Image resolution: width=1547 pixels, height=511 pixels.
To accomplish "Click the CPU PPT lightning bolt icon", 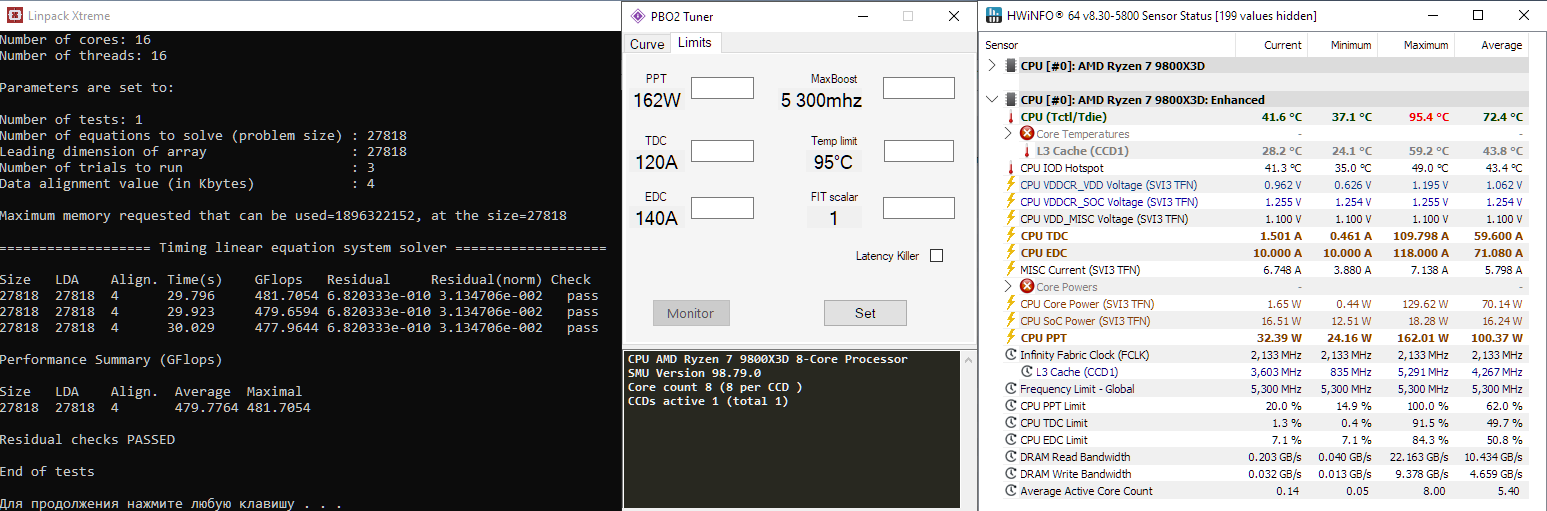I will [x=1011, y=338].
